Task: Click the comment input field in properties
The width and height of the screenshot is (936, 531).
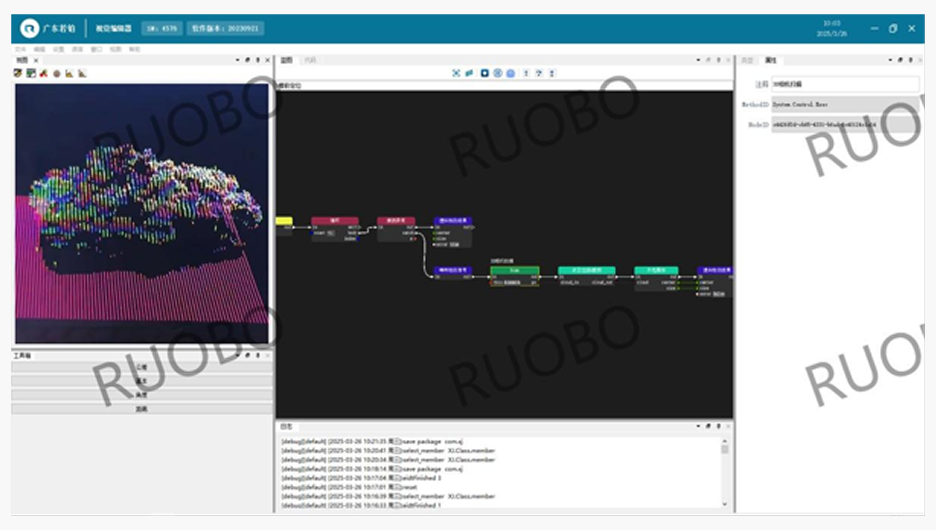Action: [843, 84]
